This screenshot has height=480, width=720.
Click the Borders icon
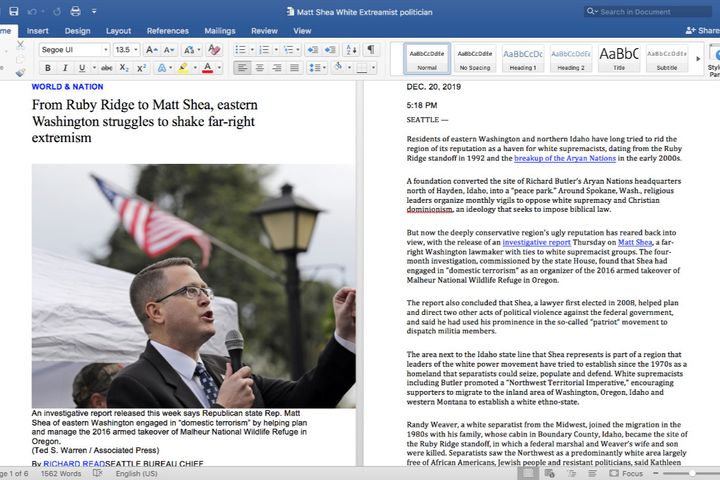pos(362,68)
